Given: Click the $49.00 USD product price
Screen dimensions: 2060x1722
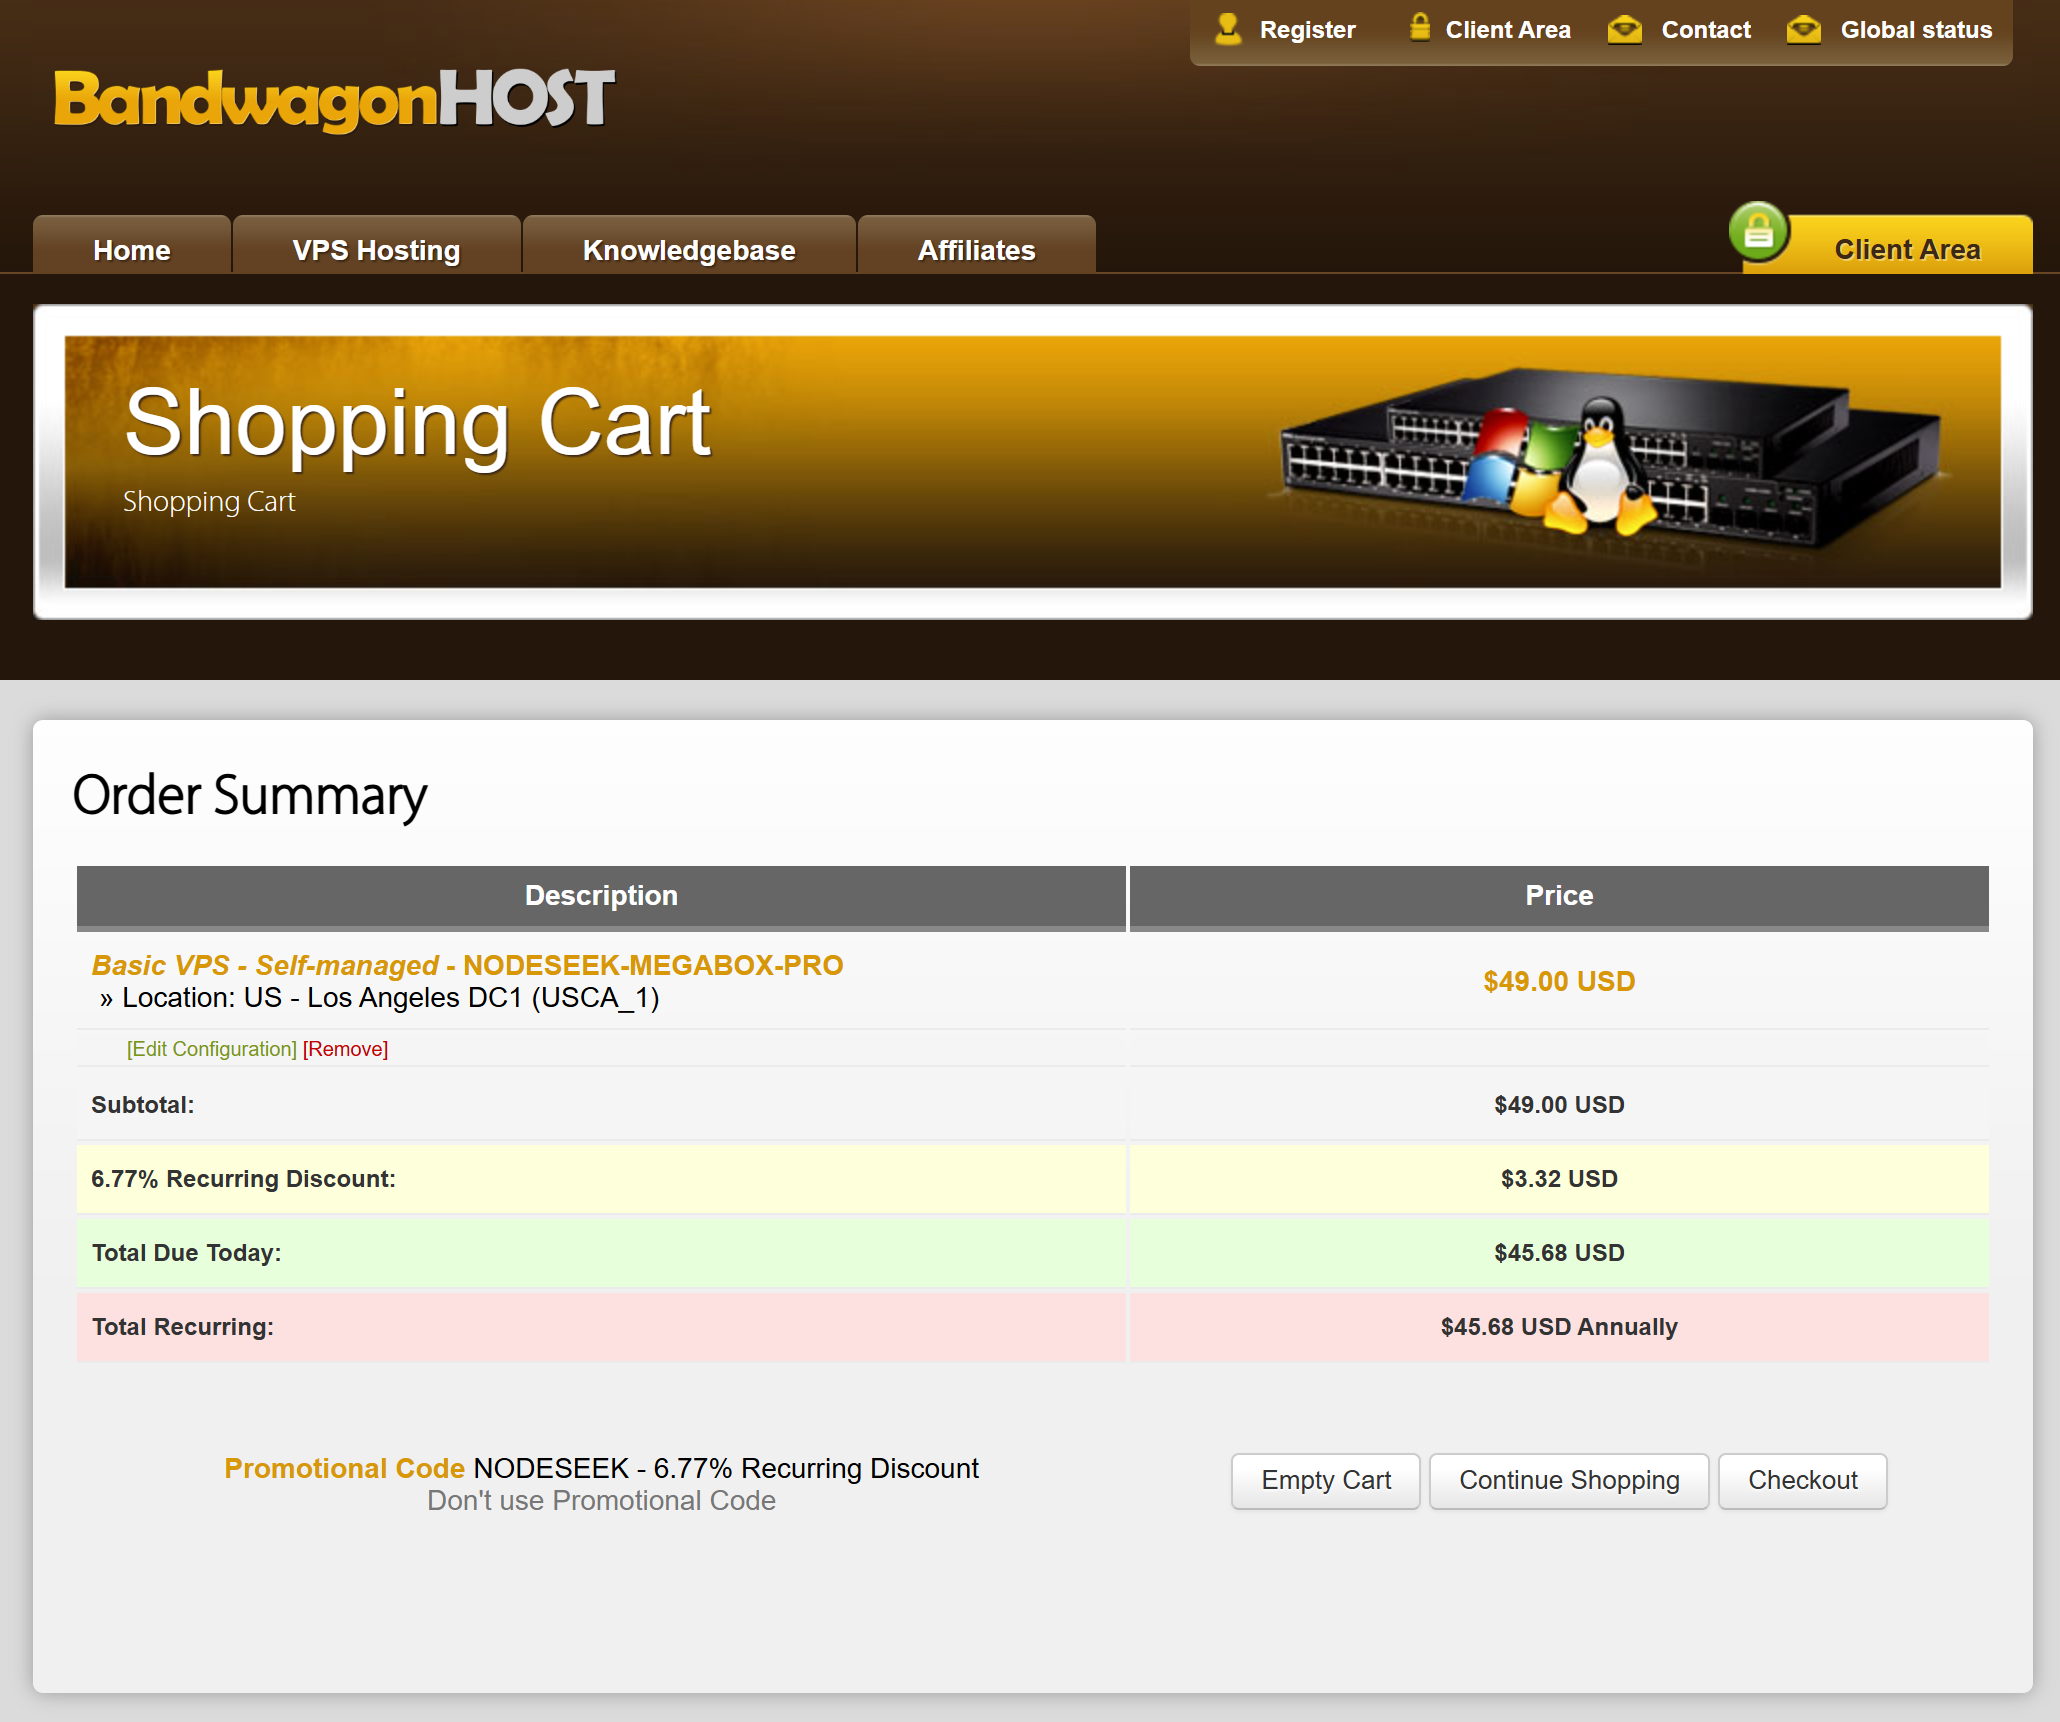Looking at the screenshot, I should tap(1559, 981).
